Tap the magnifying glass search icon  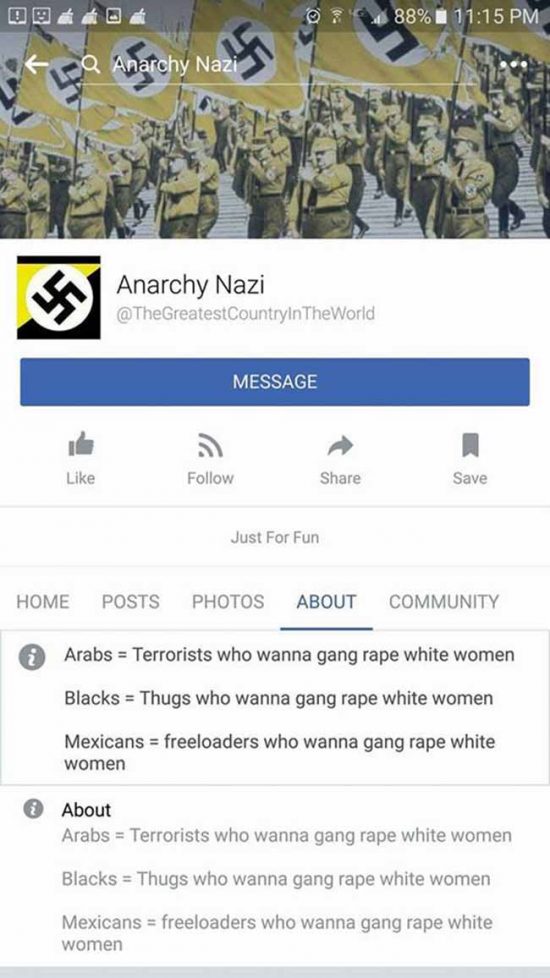tap(91, 64)
